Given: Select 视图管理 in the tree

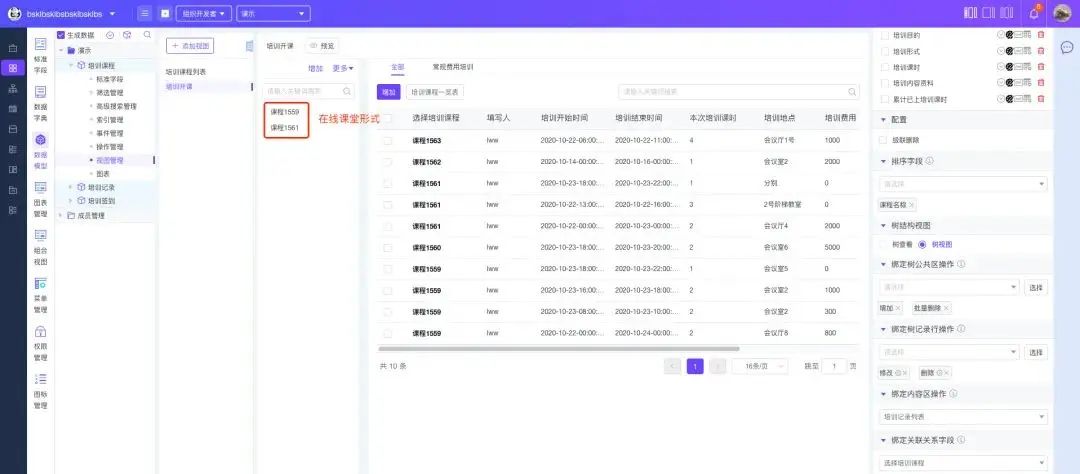Looking at the screenshot, I should [110, 160].
